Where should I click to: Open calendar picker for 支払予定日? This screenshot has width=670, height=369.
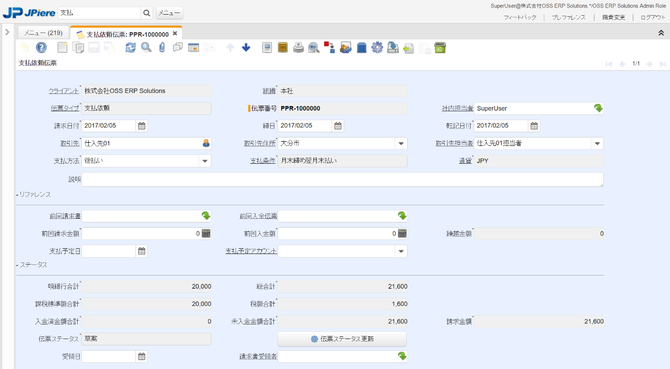tap(142, 251)
